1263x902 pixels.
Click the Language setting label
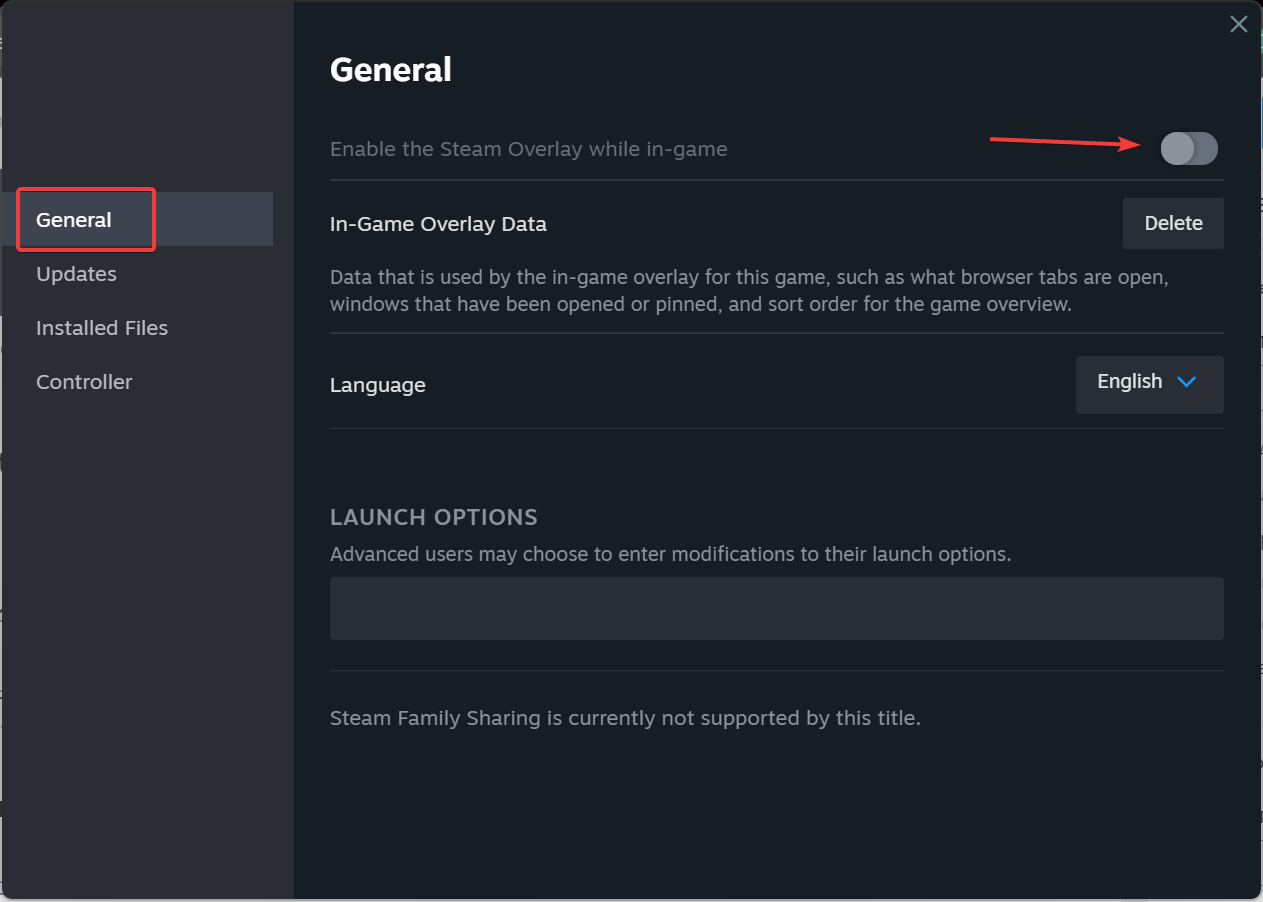tap(377, 385)
